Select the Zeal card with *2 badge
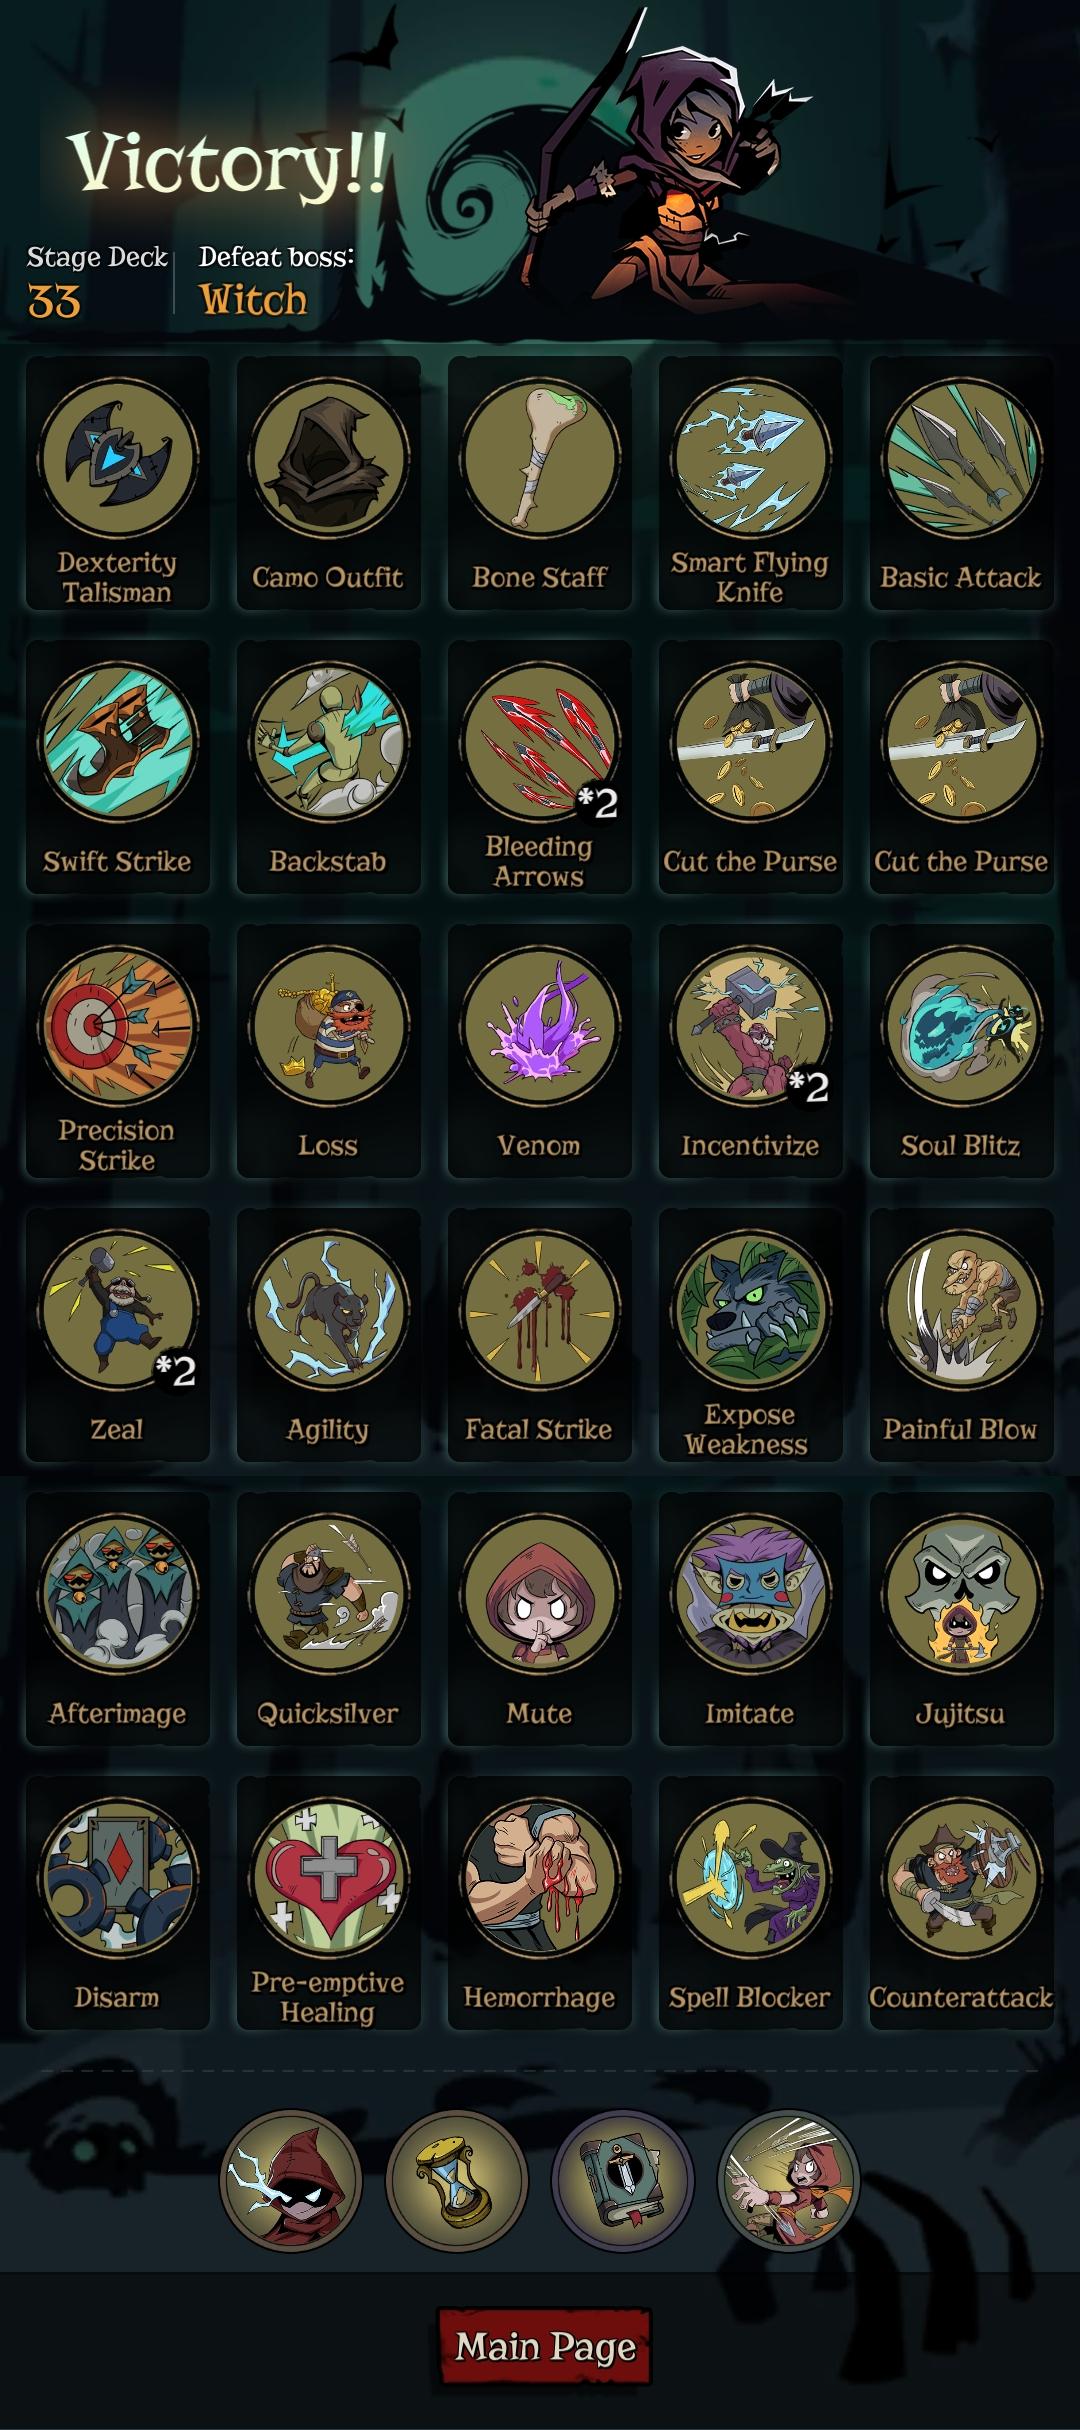The width and height of the screenshot is (1080, 2430). [x=117, y=1335]
